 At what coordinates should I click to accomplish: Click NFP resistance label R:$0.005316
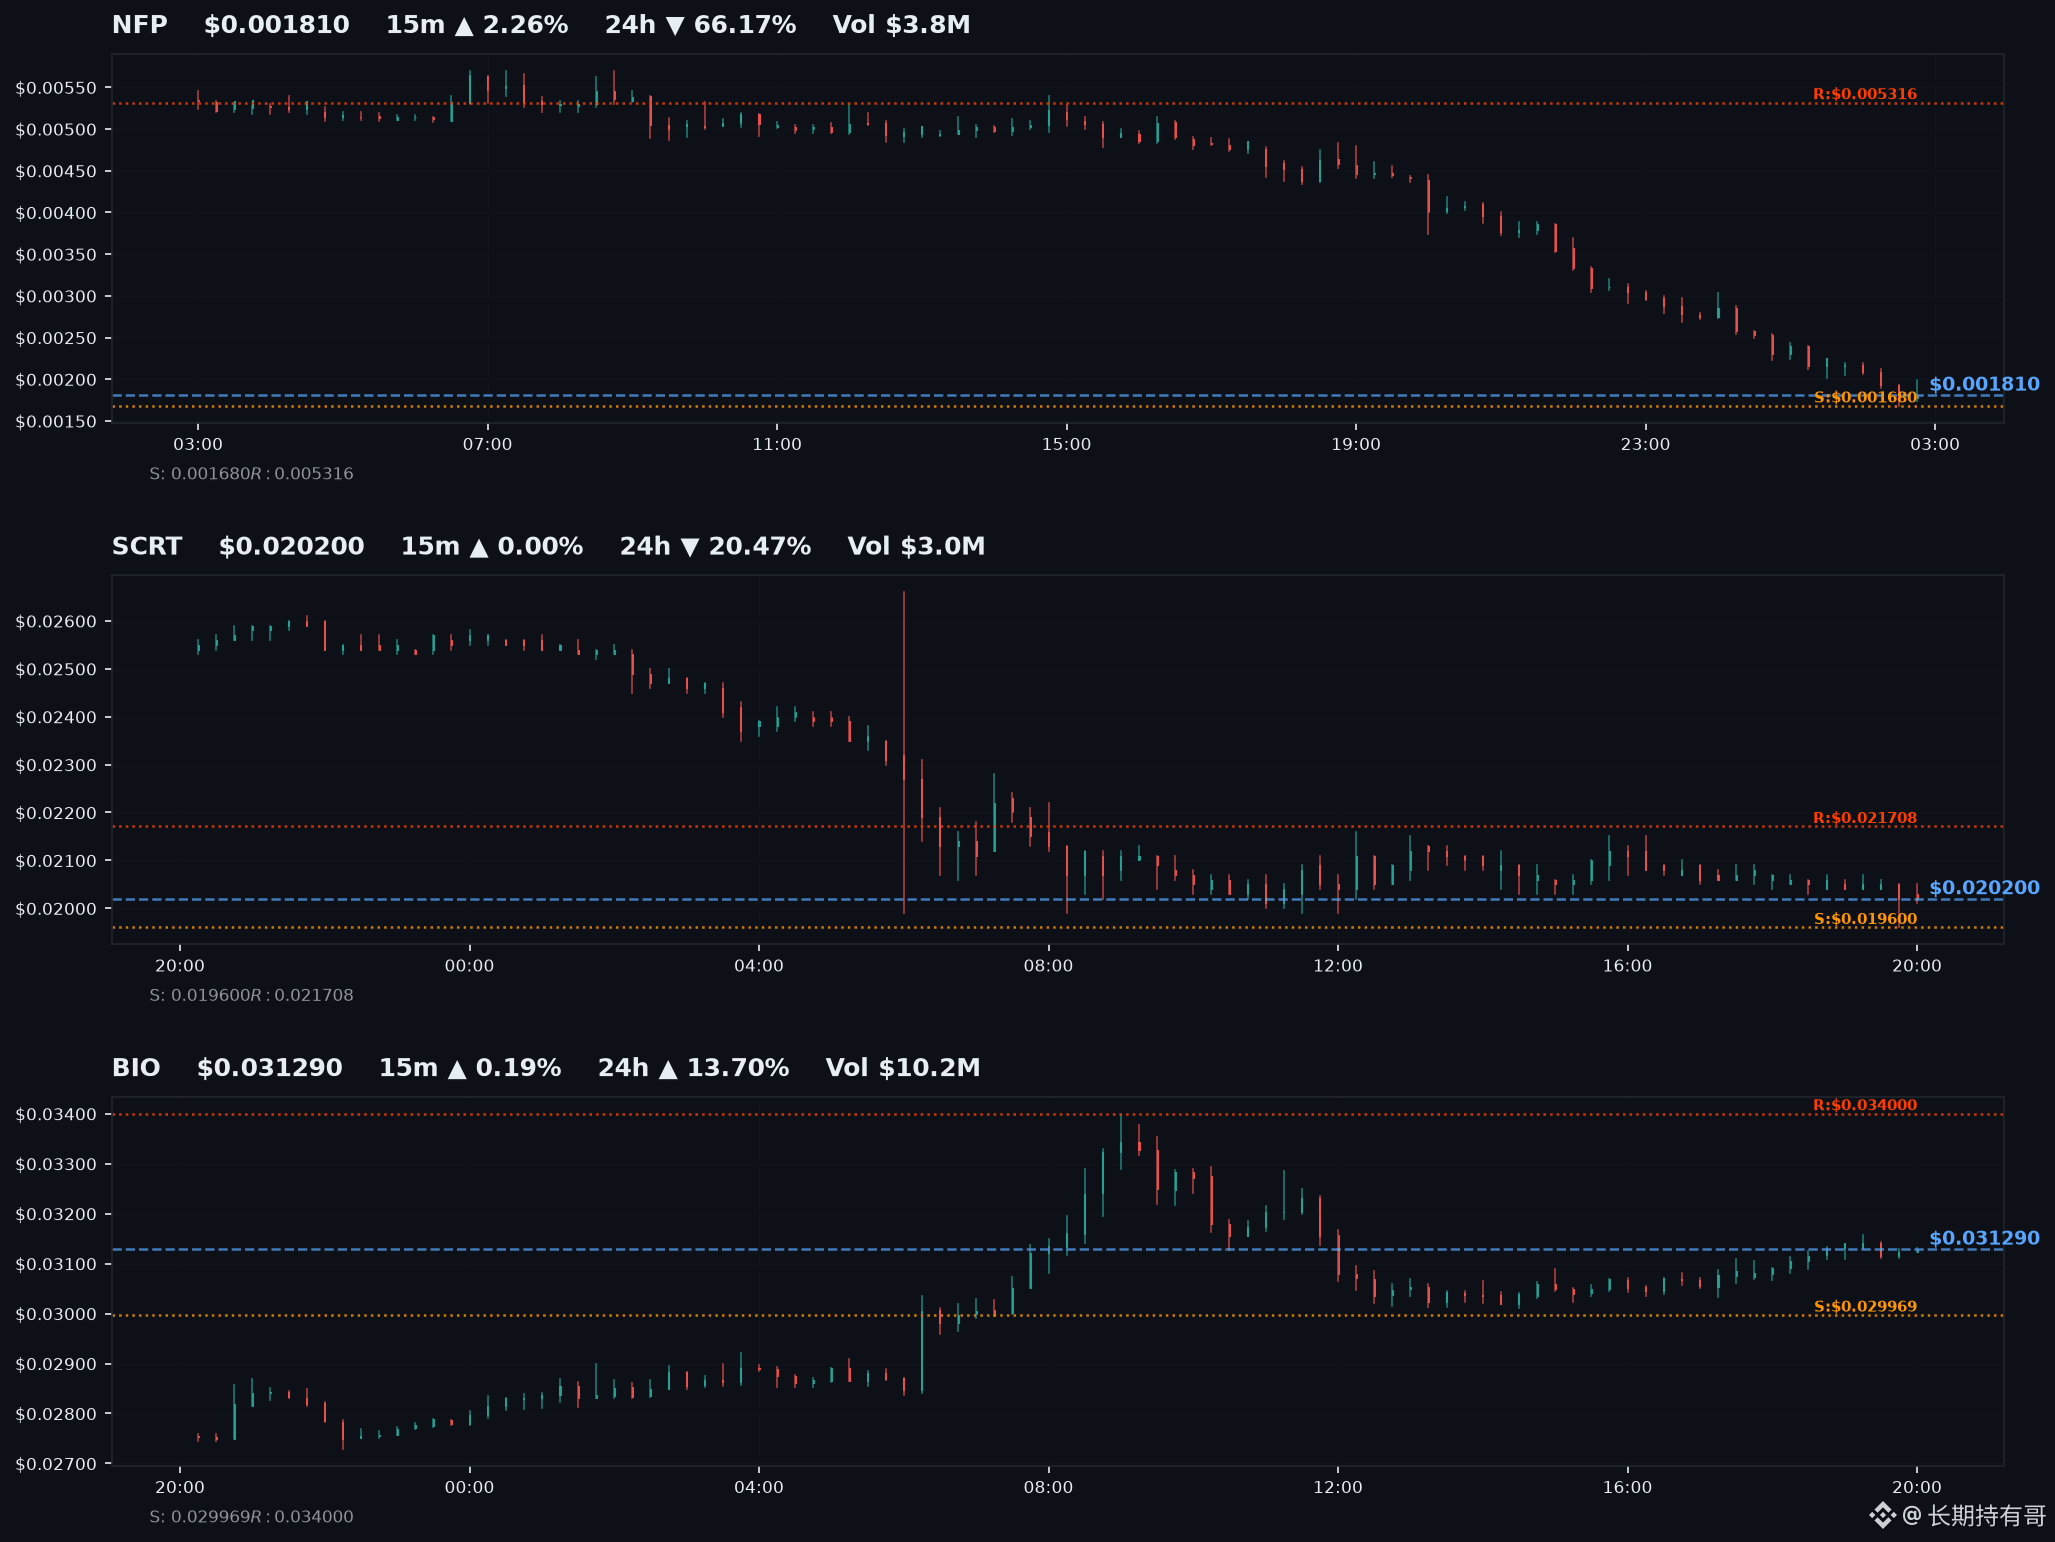coord(1865,94)
